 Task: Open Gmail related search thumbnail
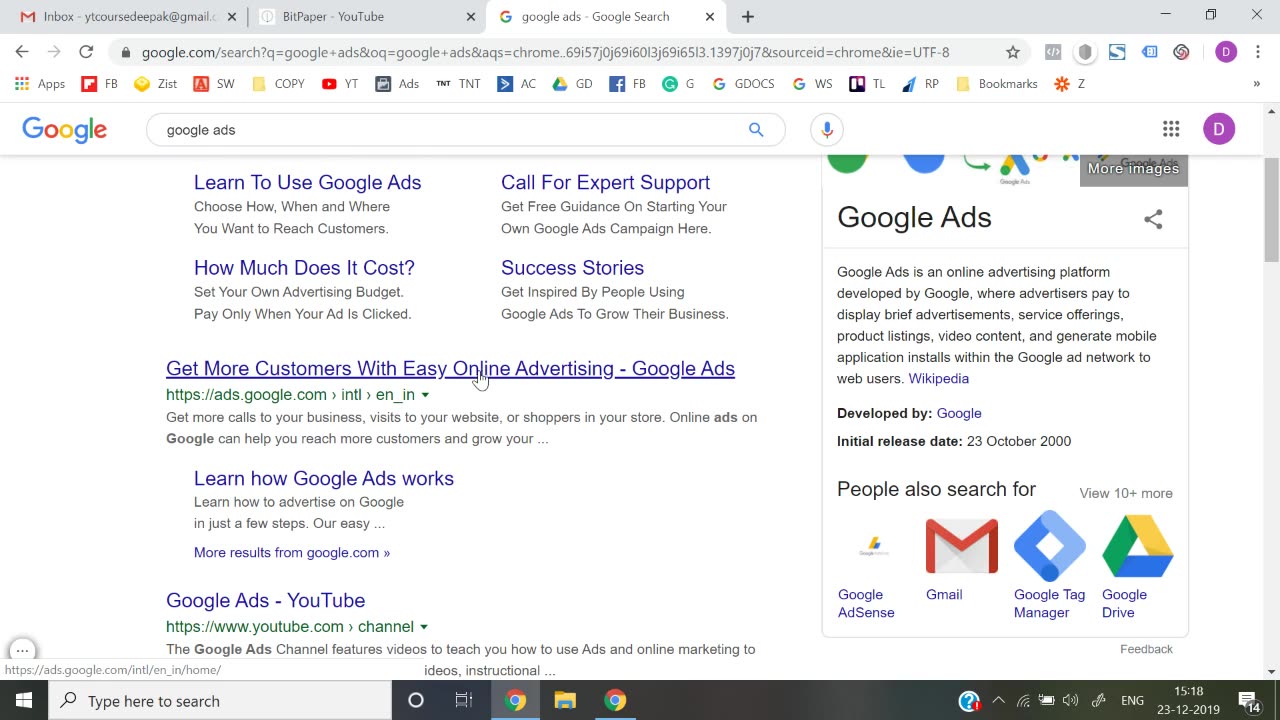tap(962, 547)
